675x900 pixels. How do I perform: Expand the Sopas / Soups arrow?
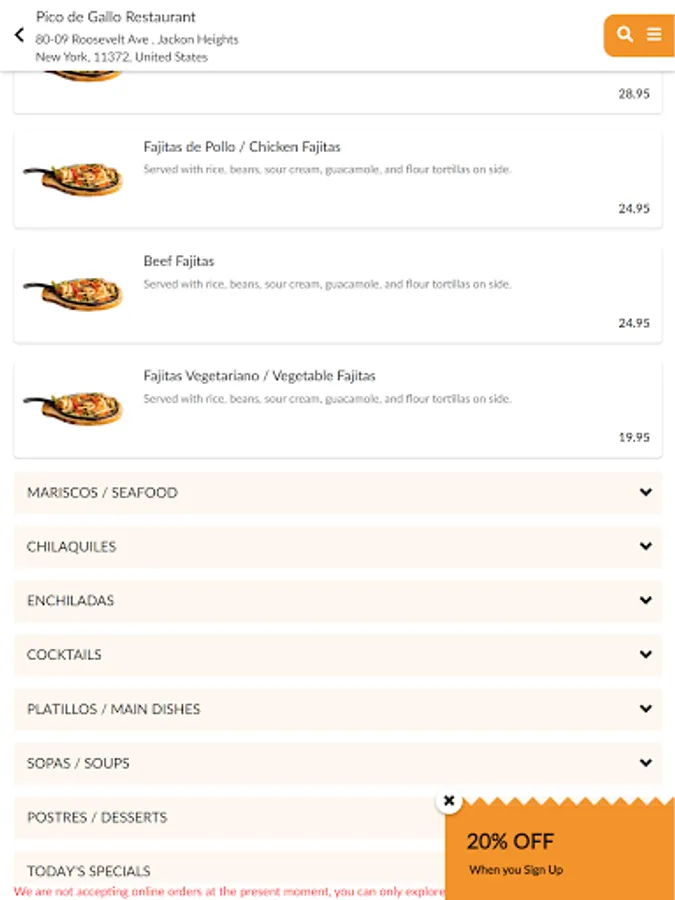(x=646, y=763)
